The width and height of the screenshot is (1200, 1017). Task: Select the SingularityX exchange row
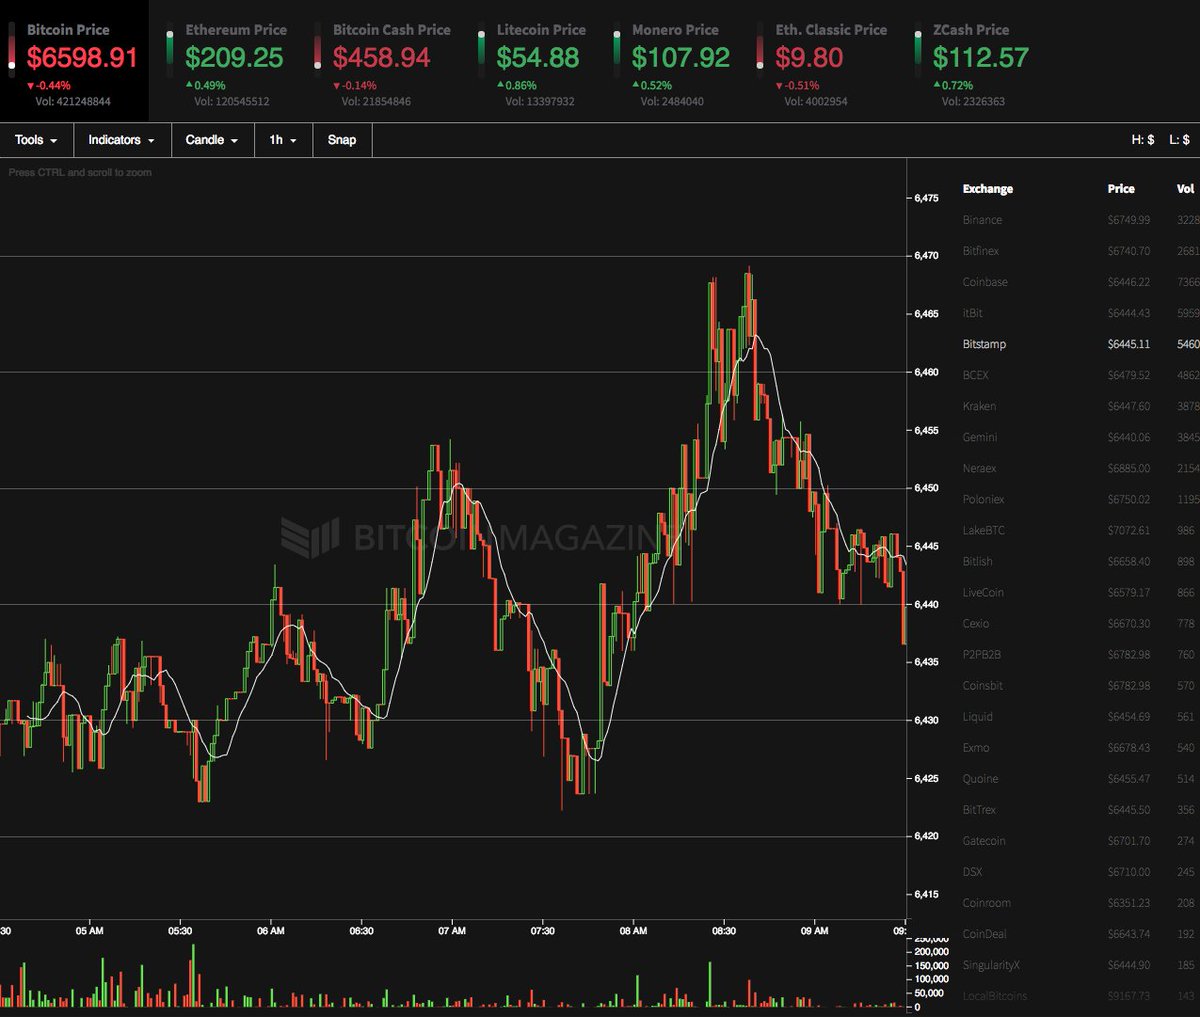1080,965
